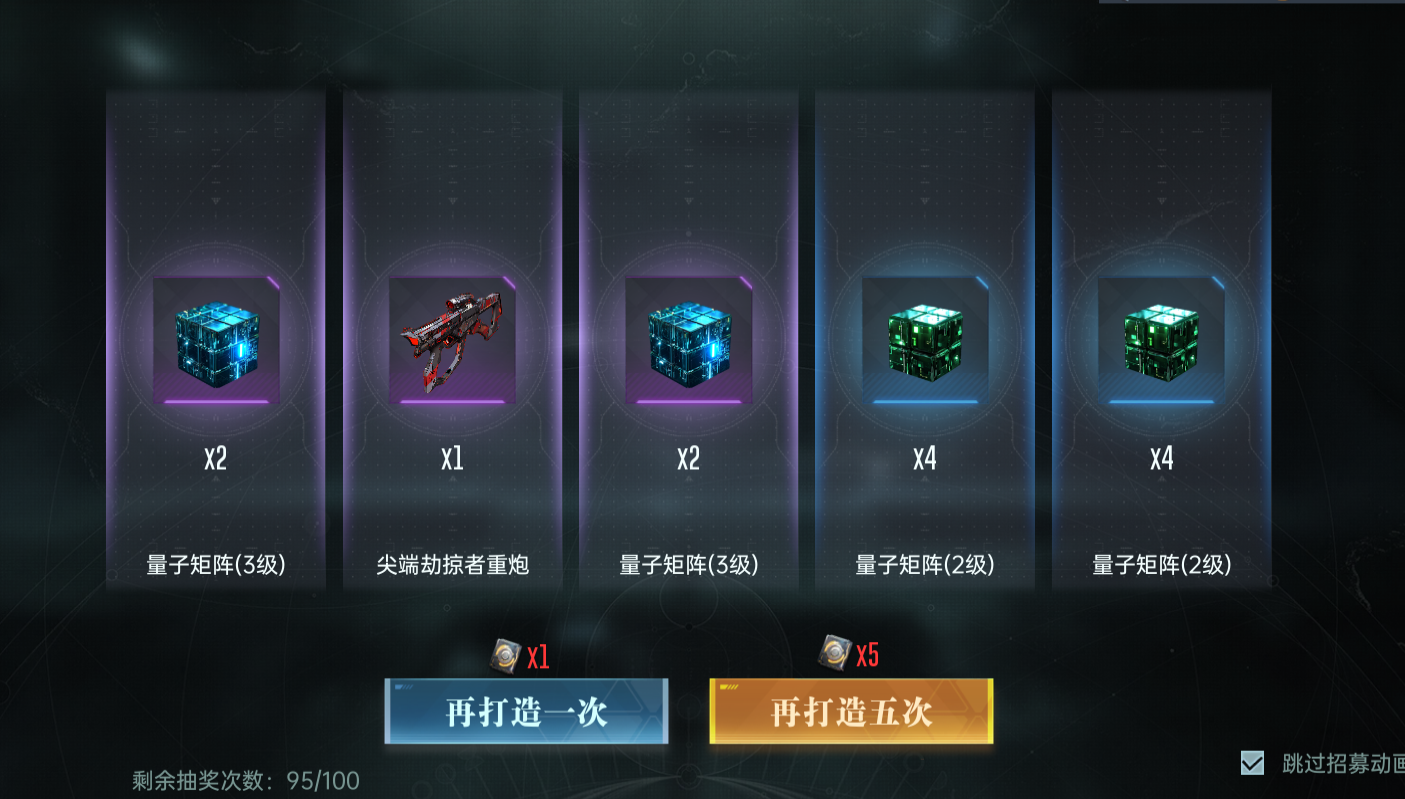This screenshot has height=799, width=1405.
Task: Click the first blue Quantum Matrix cube icon
Action: [x=216, y=341]
